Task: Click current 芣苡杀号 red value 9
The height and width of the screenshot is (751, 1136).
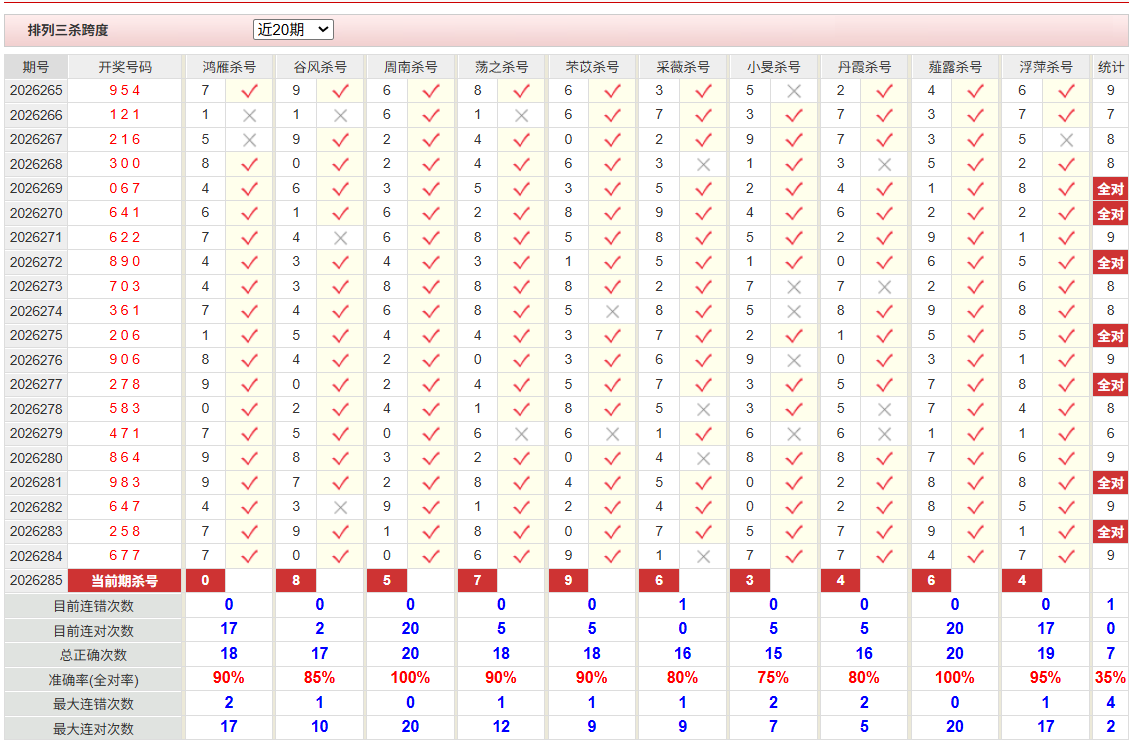Action: (x=568, y=580)
